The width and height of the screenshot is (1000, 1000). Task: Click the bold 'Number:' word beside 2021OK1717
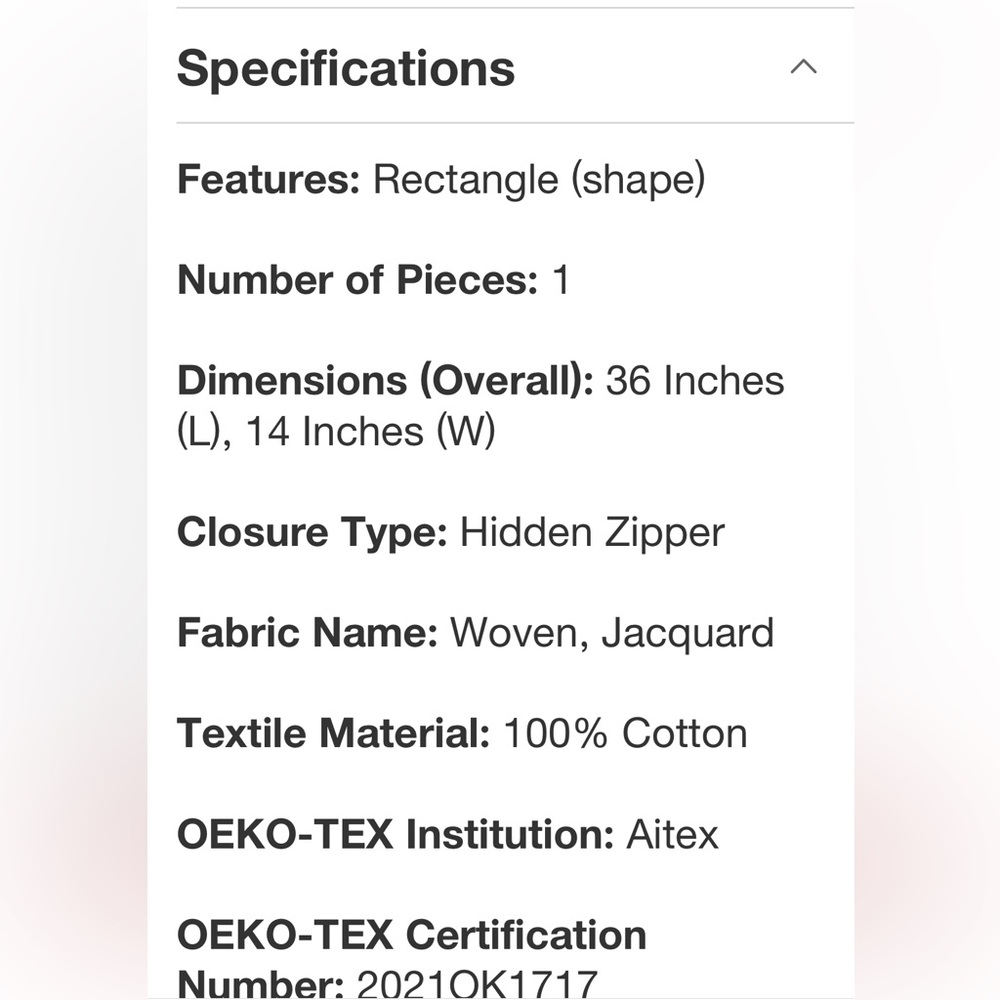click(x=261, y=983)
